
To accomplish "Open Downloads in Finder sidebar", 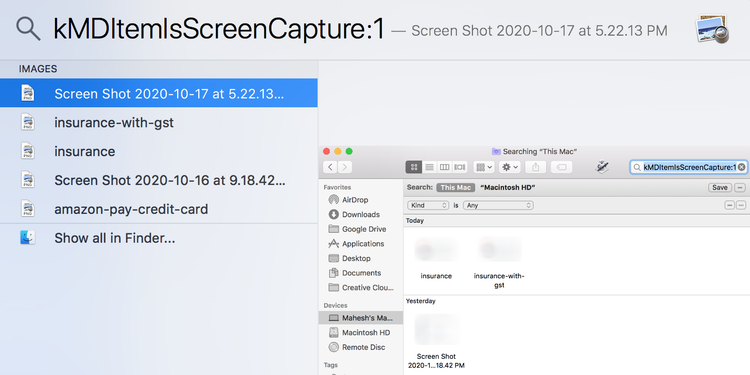I will [x=361, y=214].
